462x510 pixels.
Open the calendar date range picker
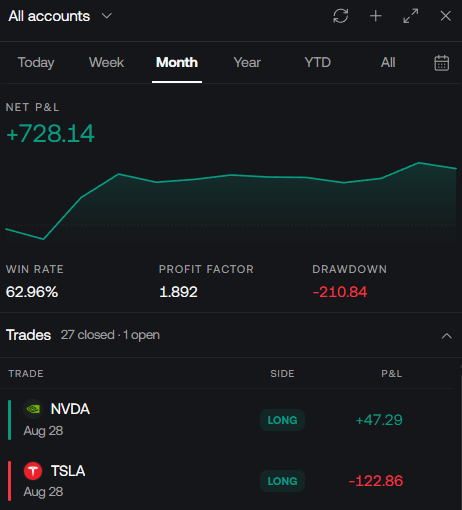(x=442, y=63)
